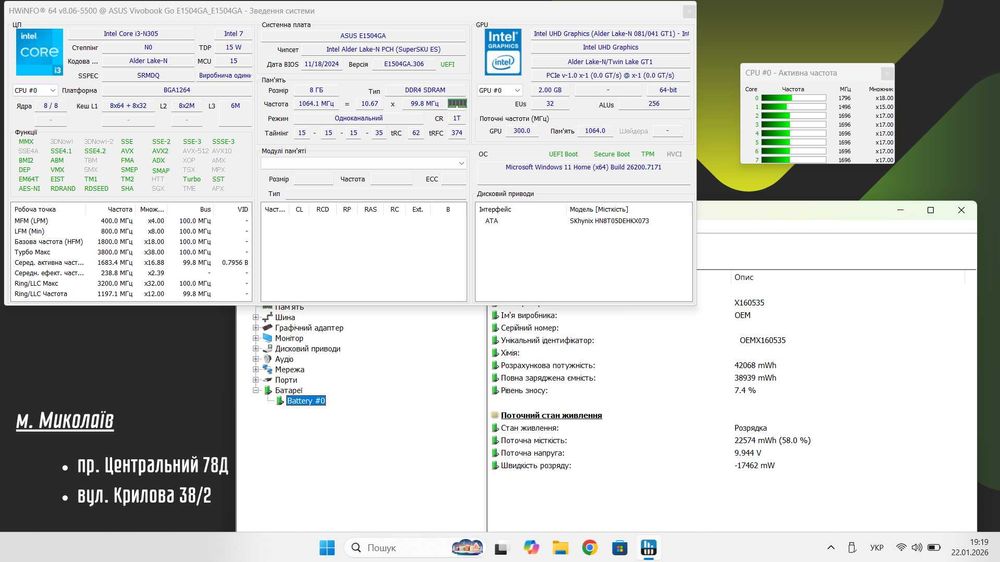Select the Батареї battery icon in the tree

point(268,390)
